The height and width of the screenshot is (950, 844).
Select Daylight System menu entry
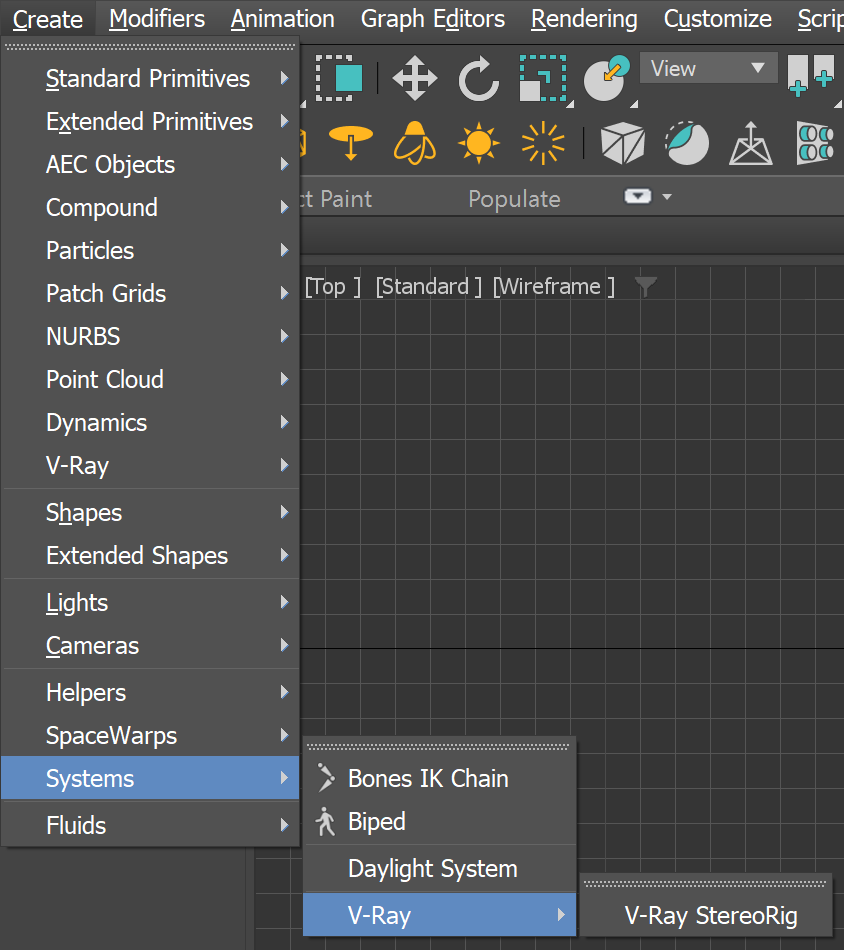(432, 869)
